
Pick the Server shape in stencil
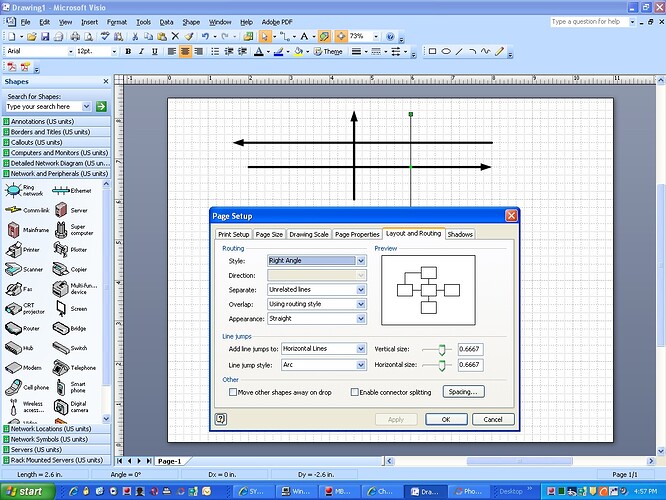71,210
